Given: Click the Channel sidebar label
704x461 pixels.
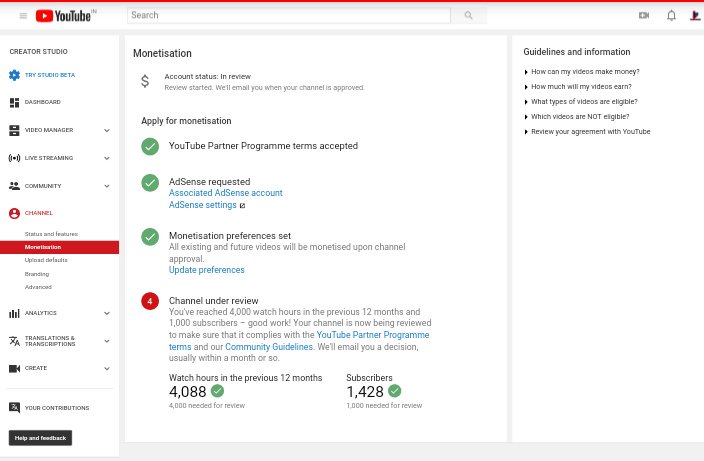Looking at the screenshot, I should tap(39, 213).
